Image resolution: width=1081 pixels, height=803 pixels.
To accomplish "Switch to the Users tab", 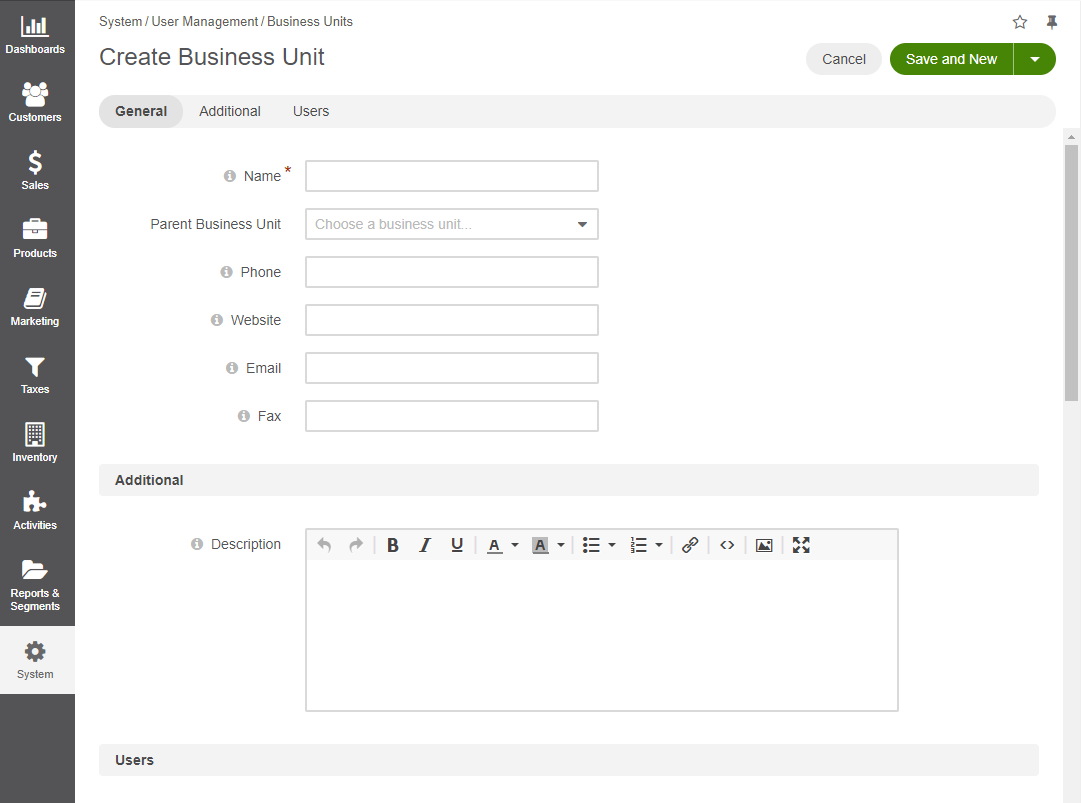I will click(311, 112).
